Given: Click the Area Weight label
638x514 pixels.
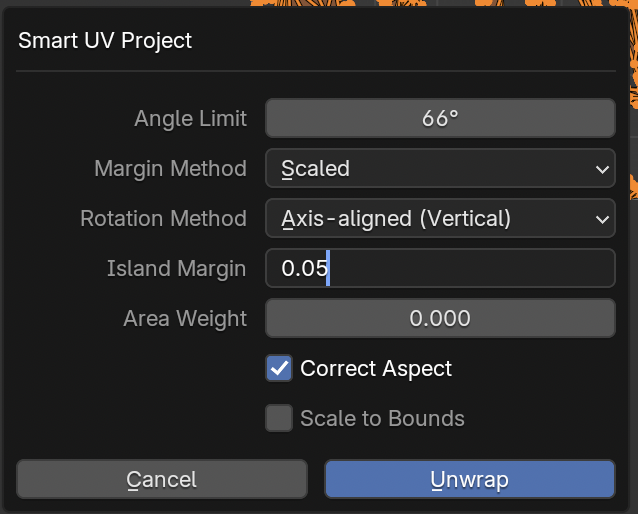Looking at the screenshot, I should tap(185, 319).
